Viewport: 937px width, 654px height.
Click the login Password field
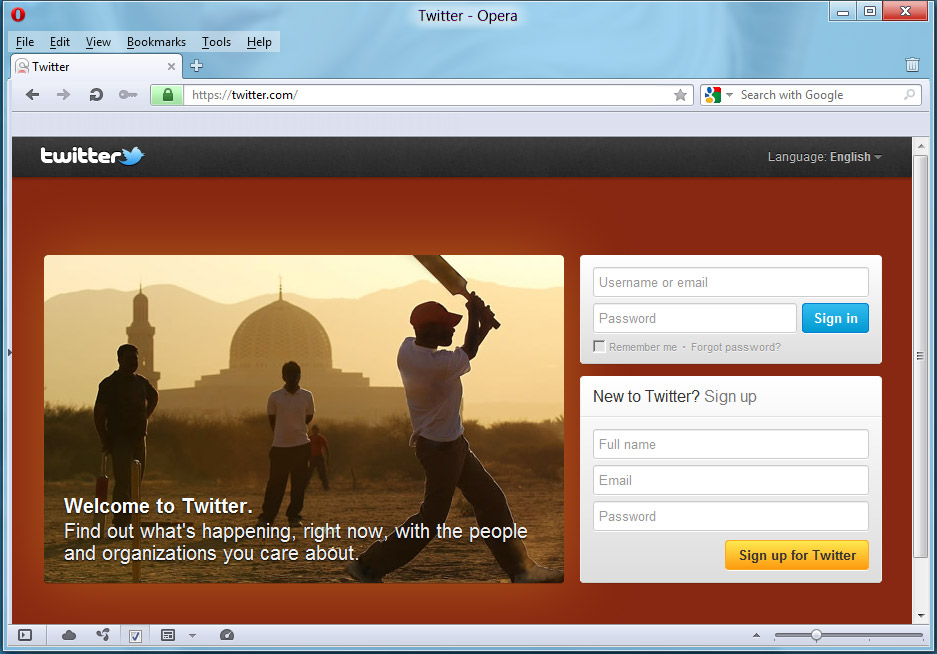click(x=694, y=318)
